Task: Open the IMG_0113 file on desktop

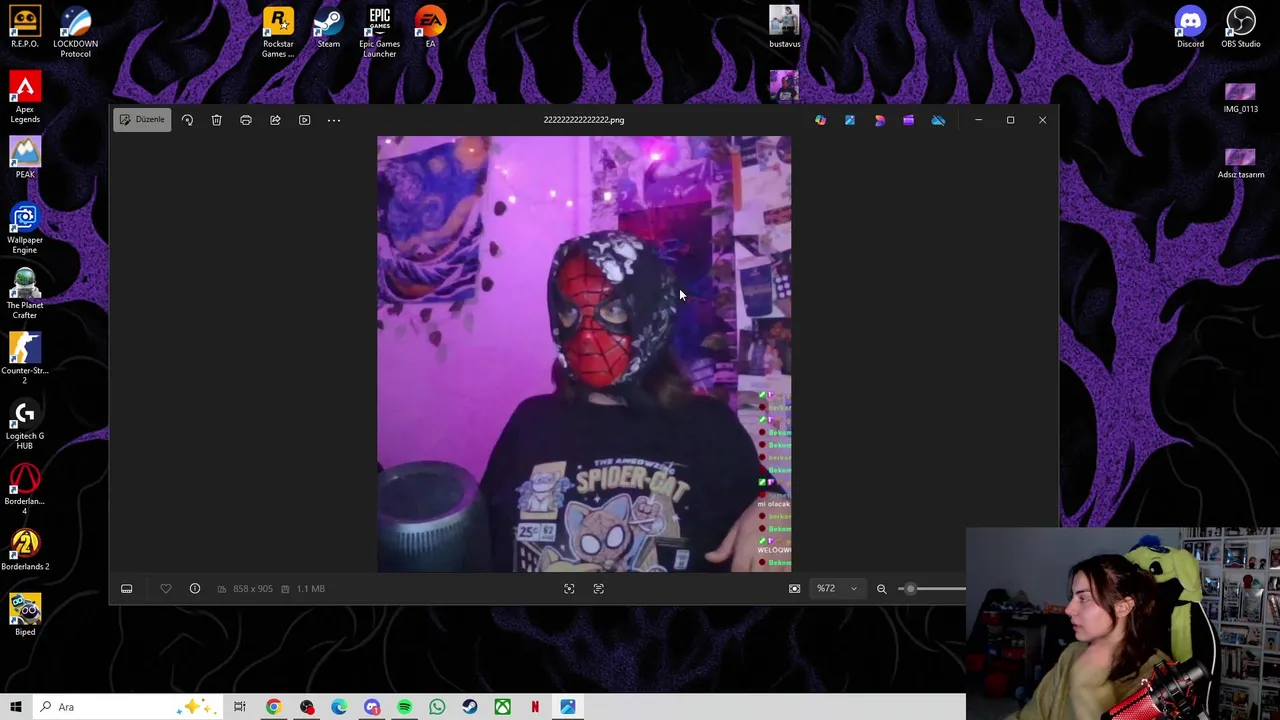Action: point(1241,98)
